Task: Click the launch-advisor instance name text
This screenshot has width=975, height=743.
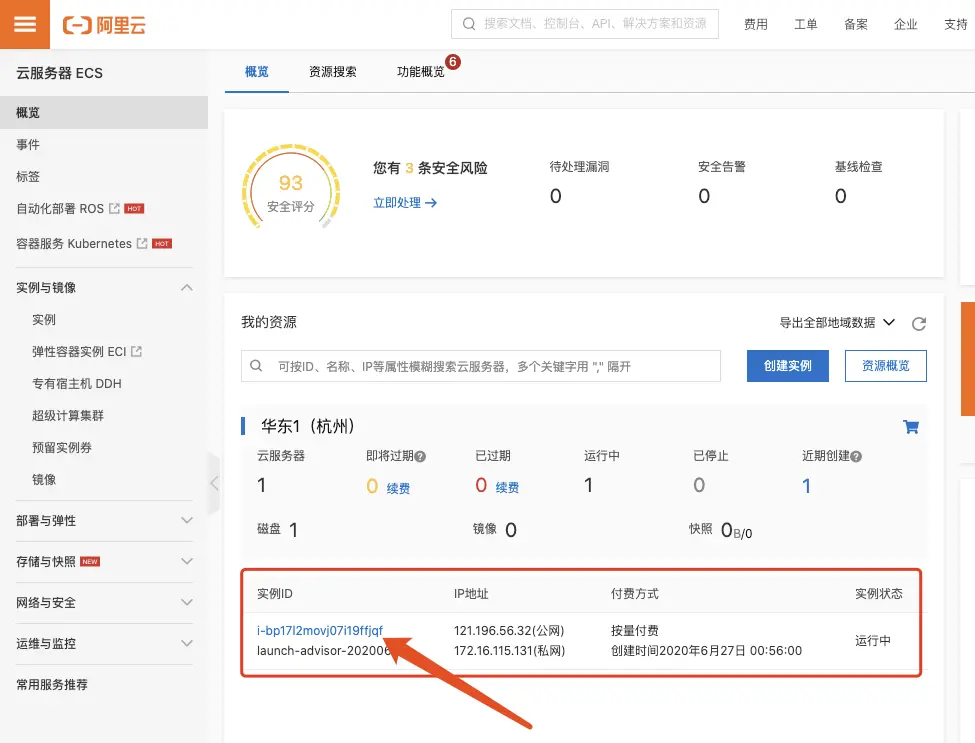Action: [x=324, y=650]
